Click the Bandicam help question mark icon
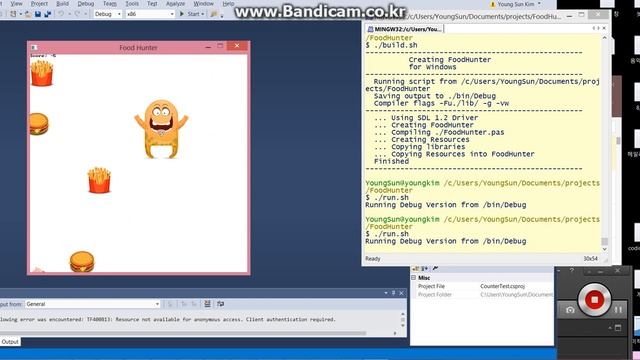The width and height of the screenshot is (640, 360). 571,271
